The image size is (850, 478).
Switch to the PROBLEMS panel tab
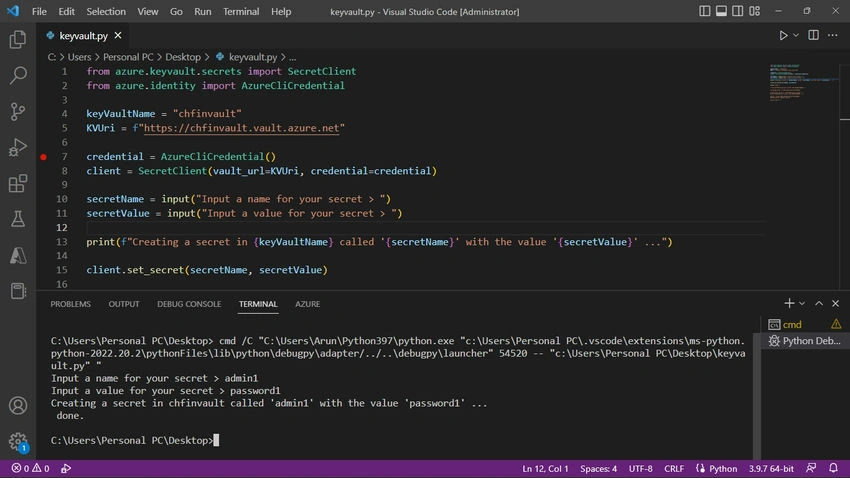(70, 304)
